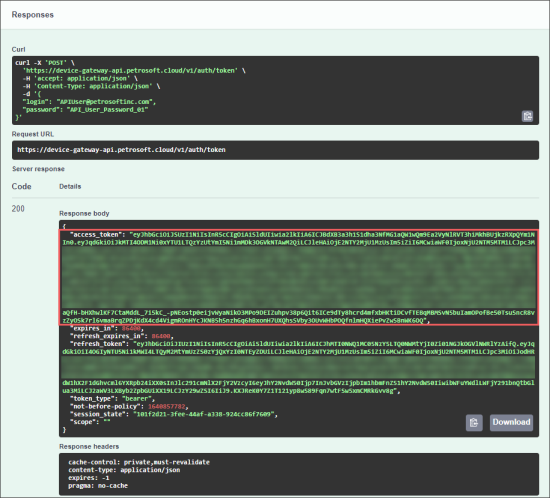Click the 'Request URL' label
The height and width of the screenshot is (498, 550).
33,134
